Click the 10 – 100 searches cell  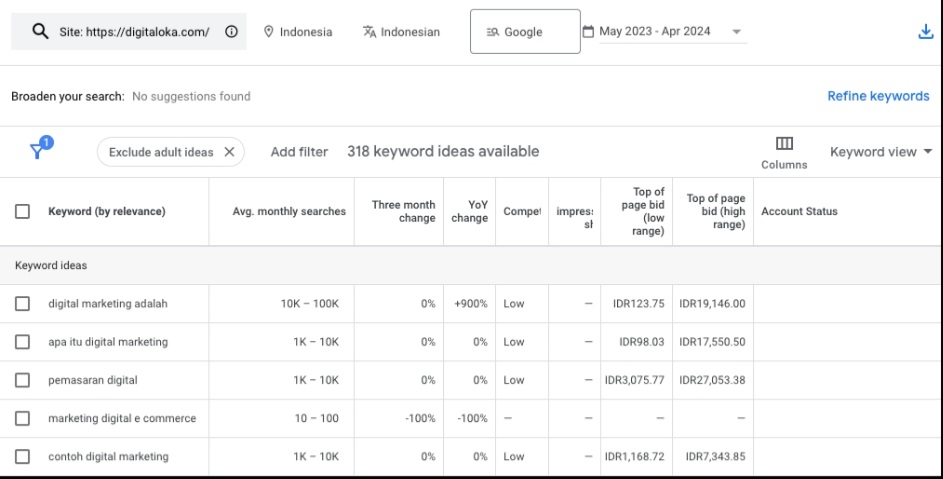coord(316,418)
